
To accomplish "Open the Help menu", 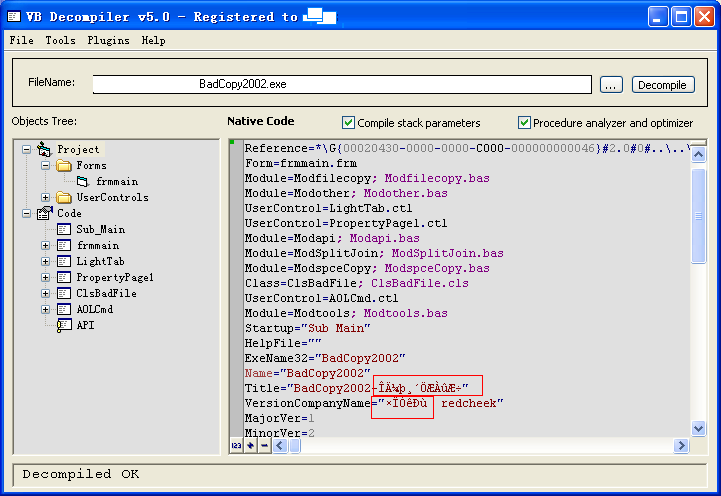I will 154,40.
